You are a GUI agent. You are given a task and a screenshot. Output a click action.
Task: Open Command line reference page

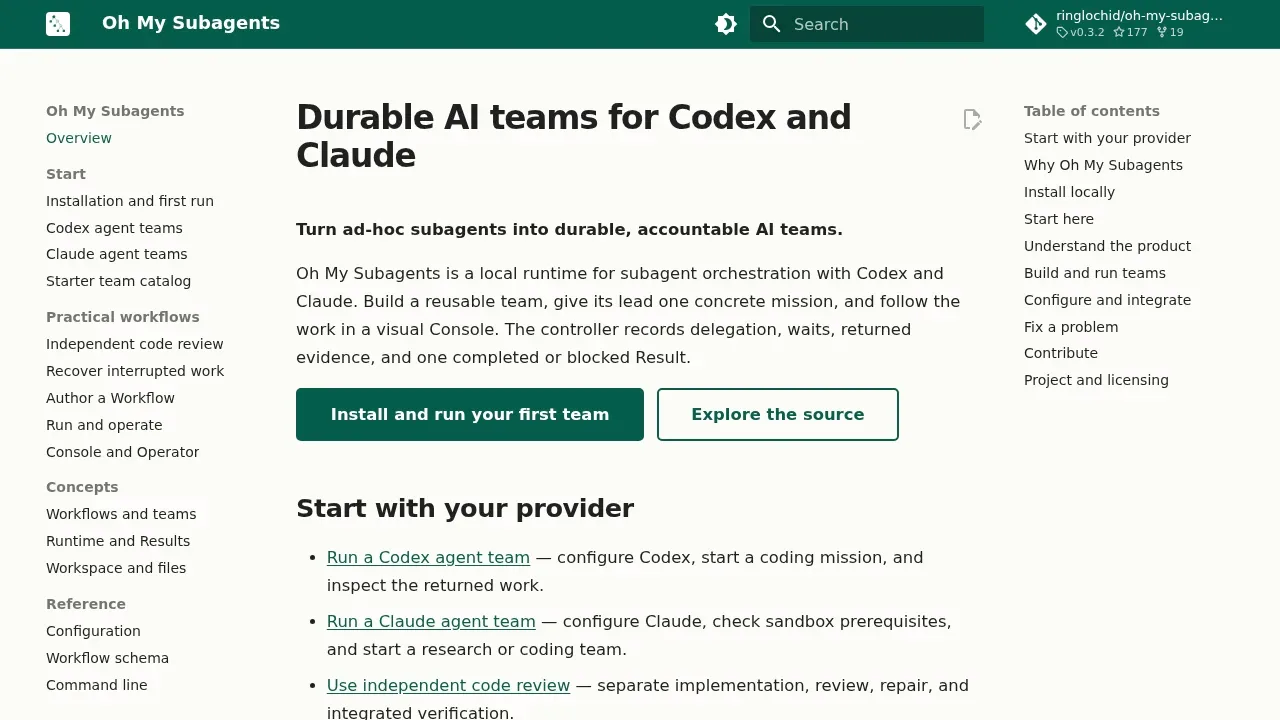(x=96, y=685)
